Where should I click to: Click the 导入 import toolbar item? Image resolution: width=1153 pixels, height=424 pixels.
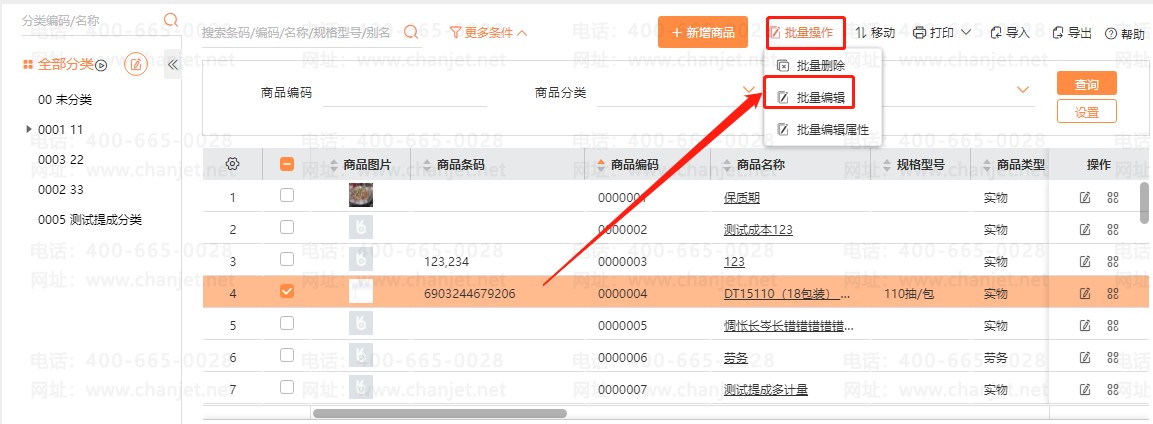click(x=1010, y=32)
